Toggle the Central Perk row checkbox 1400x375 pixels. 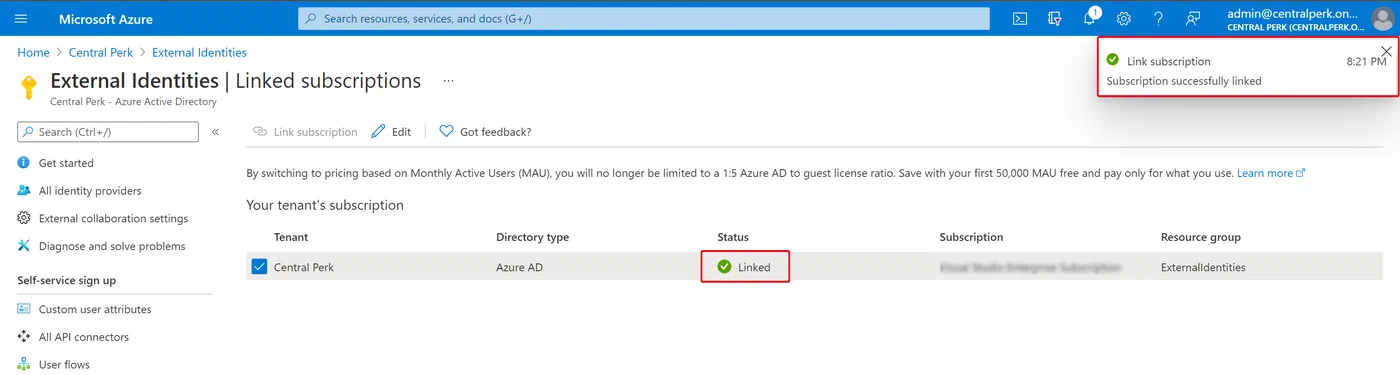tap(260, 267)
